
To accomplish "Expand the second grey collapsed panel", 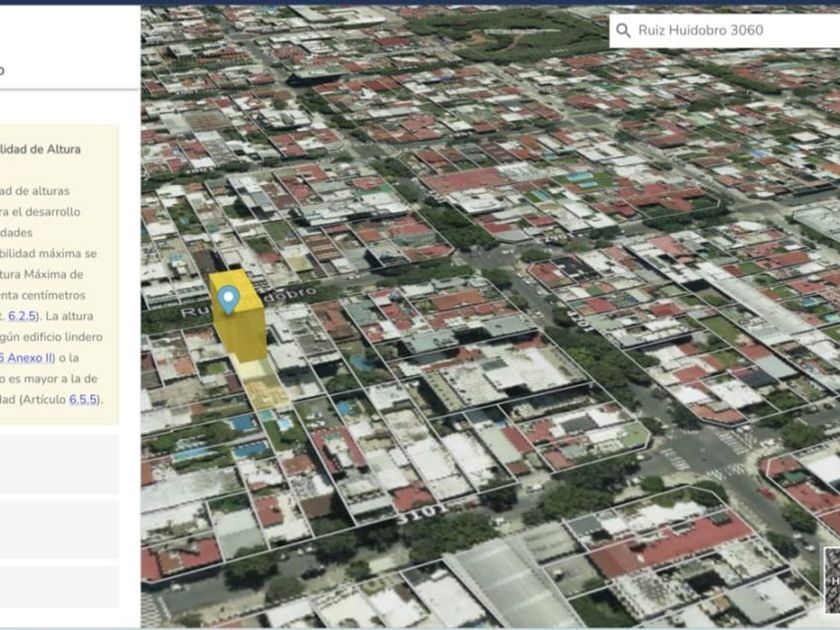I will tap(58, 528).
